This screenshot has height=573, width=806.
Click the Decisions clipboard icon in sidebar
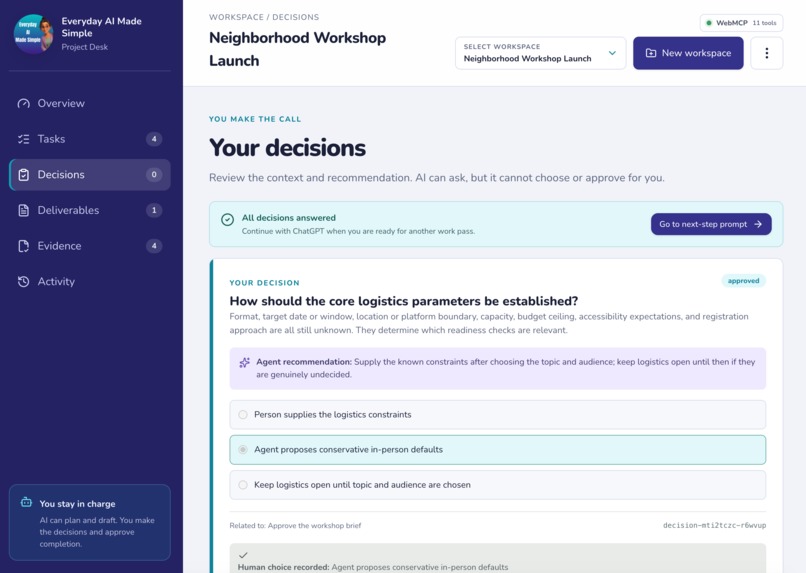23,175
